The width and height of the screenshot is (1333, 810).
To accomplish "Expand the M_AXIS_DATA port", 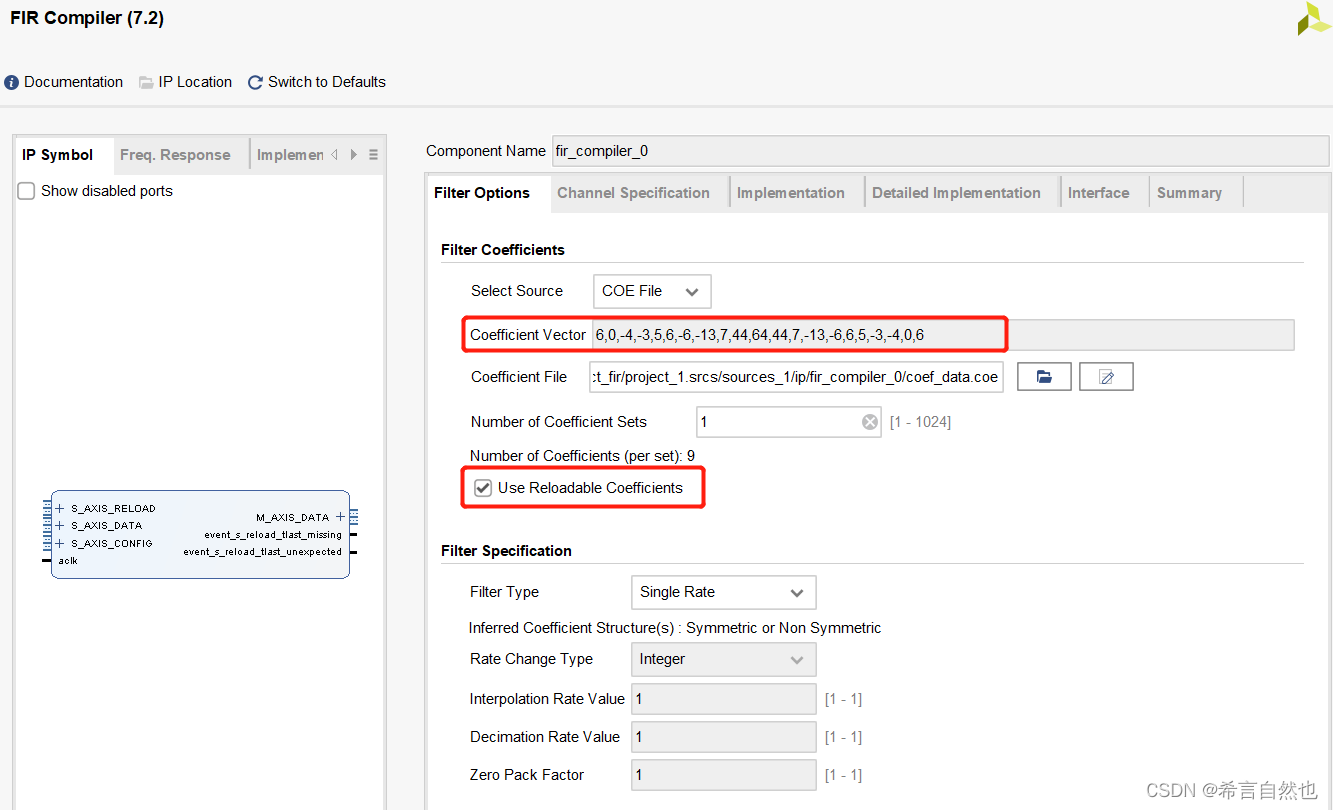I will 340,517.
